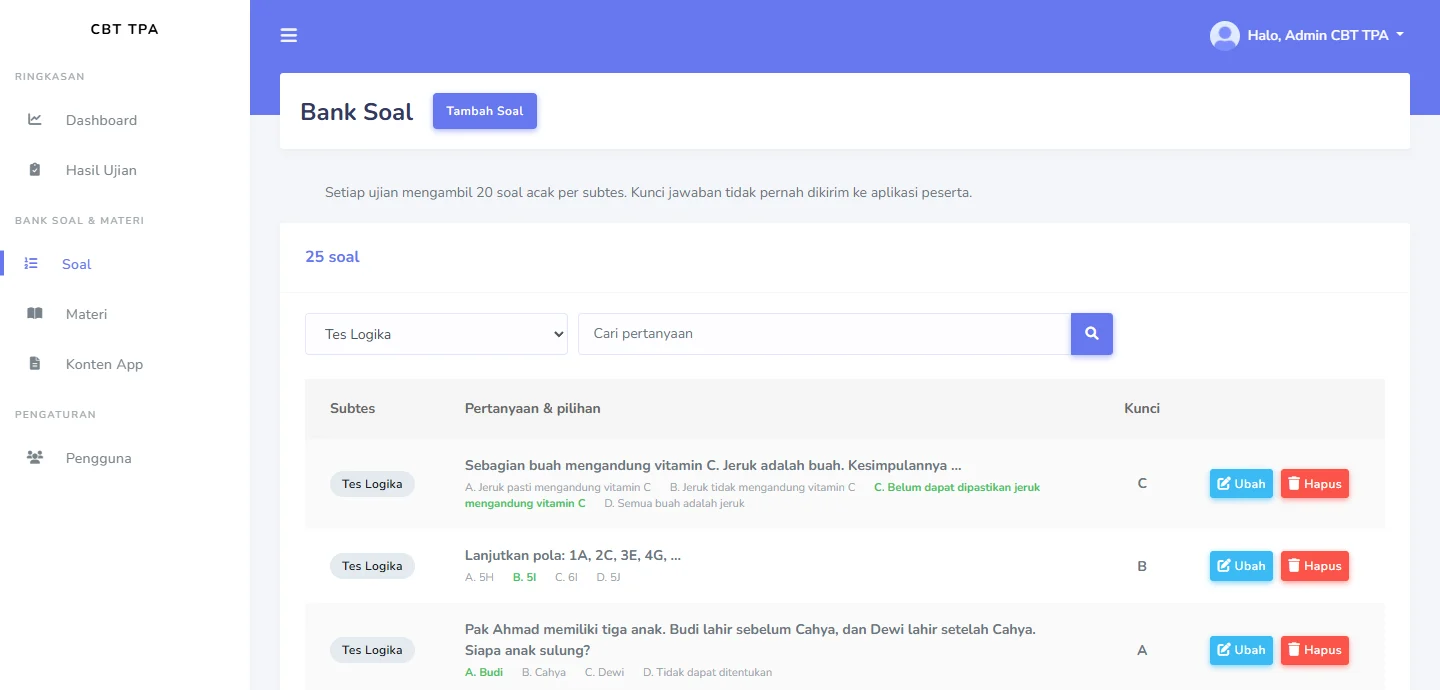Toggle sidebar with hamburger menu icon
Viewport: 1440px width, 690px height.
(x=289, y=36)
